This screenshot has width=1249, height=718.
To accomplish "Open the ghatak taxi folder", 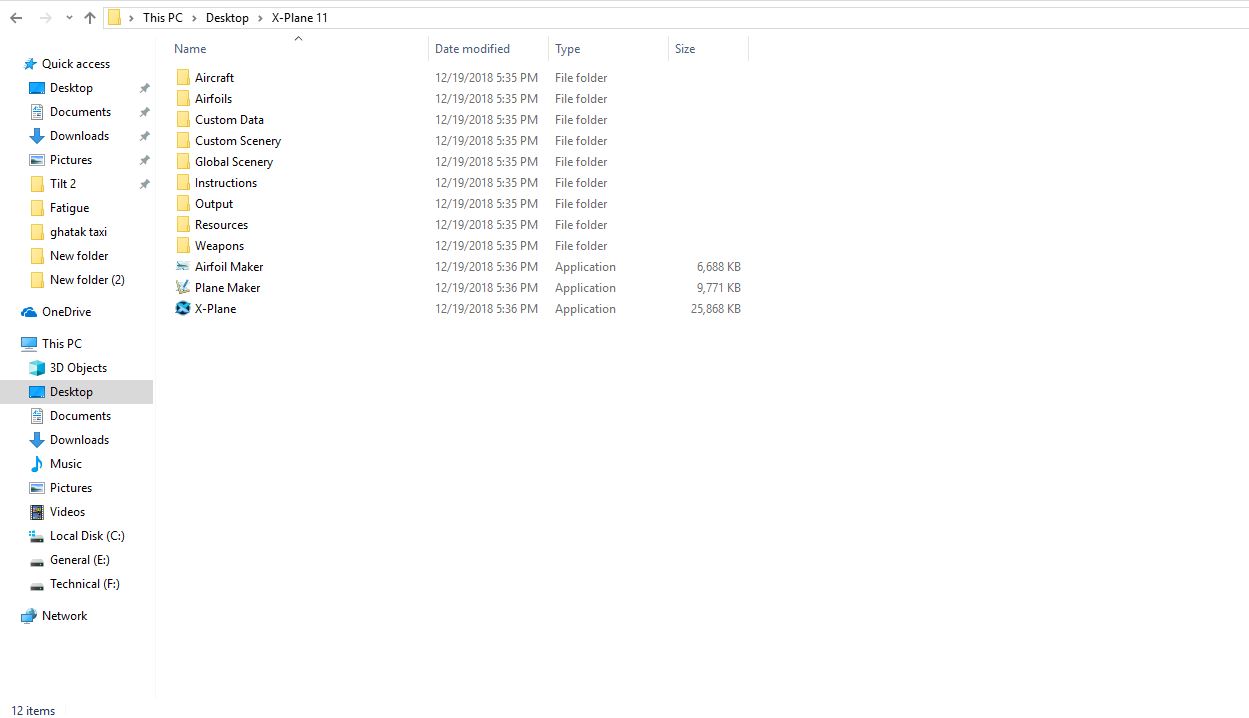I will tap(78, 232).
